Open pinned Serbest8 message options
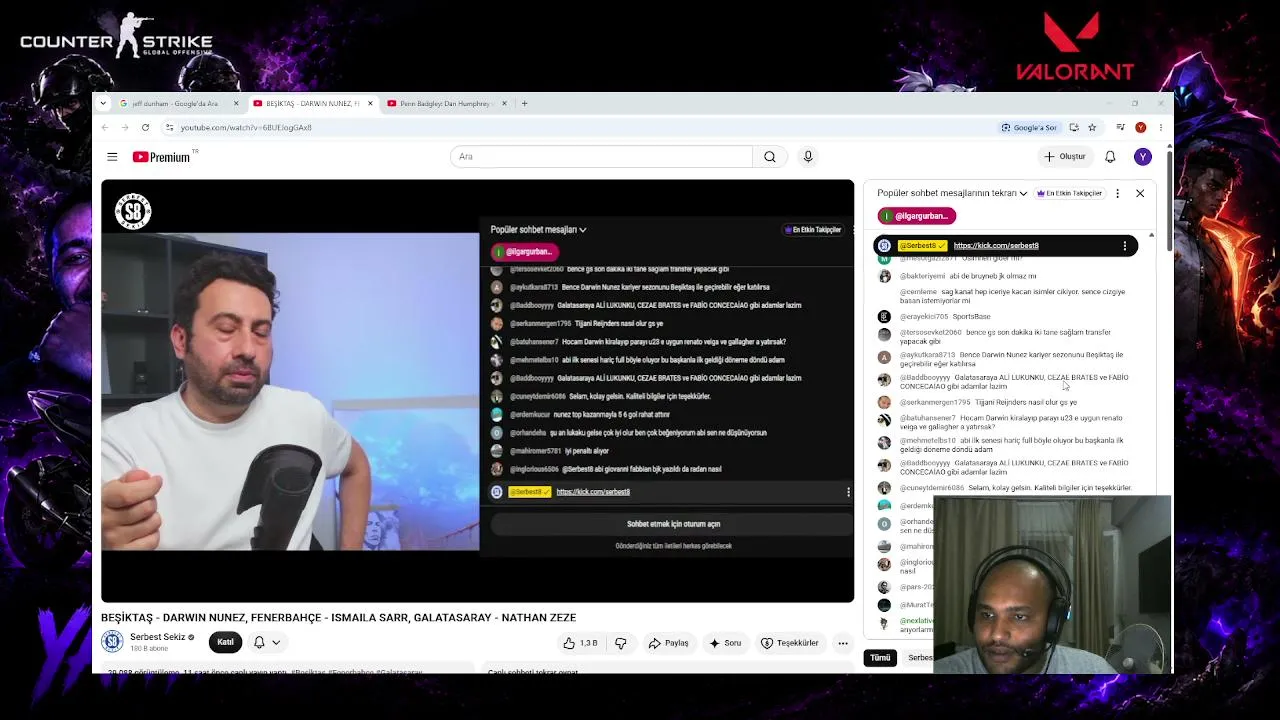1280x720 pixels. point(1125,246)
